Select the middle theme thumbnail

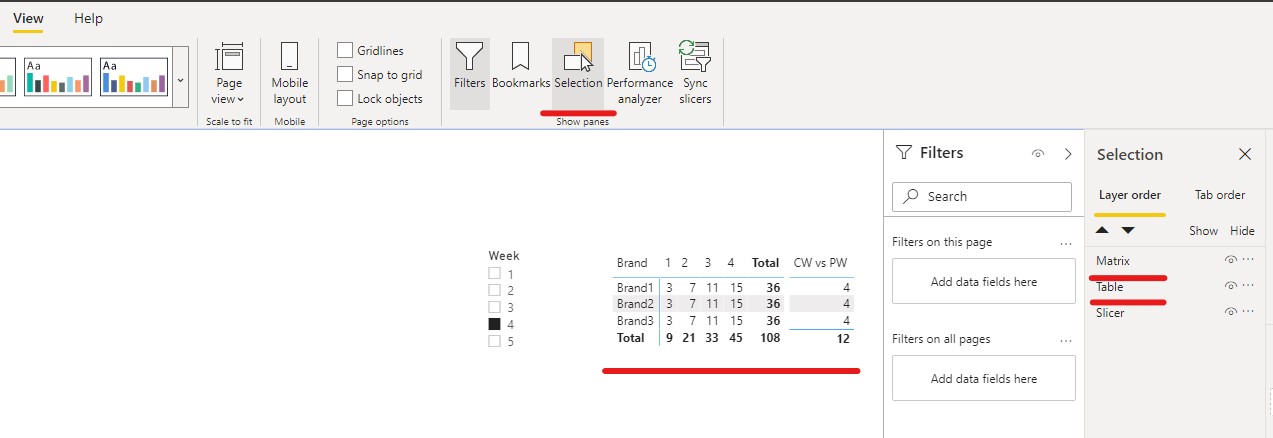58,77
